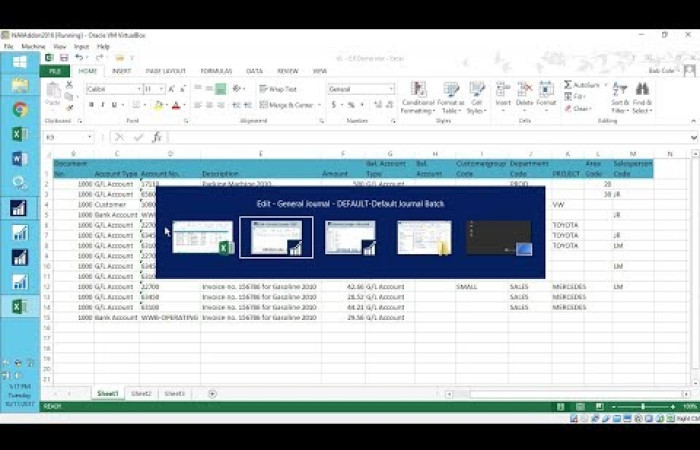
Task: Apply the red Font Color A
Action: 176,105
